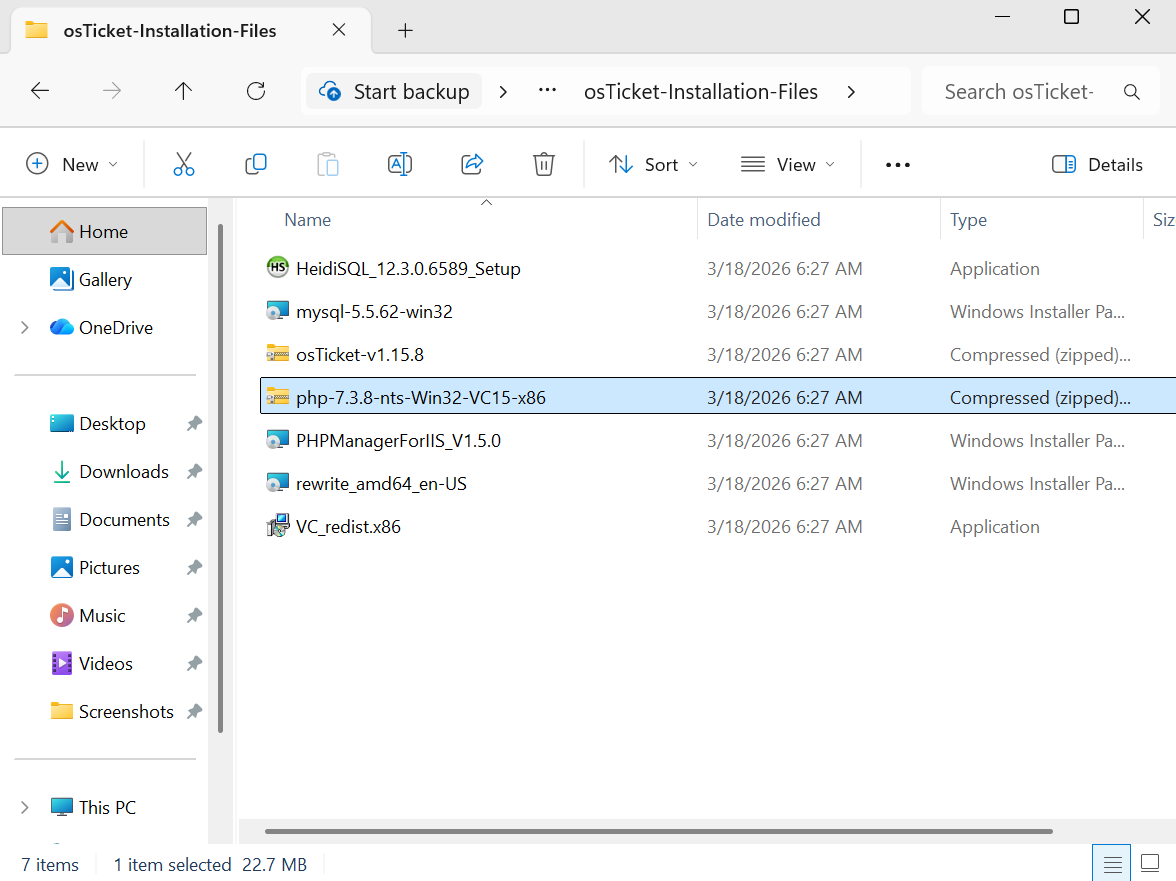Switch to large thumbnails view icon
Image resolution: width=1176 pixels, height=881 pixels.
pyautogui.click(x=1150, y=864)
